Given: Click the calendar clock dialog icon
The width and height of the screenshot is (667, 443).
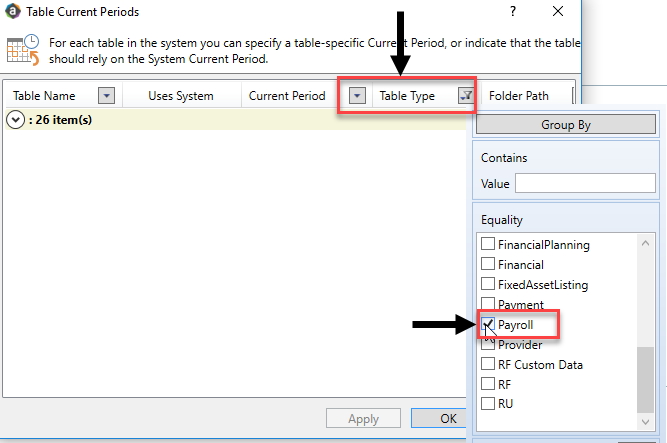Looking at the screenshot, I should click(22, 51).
